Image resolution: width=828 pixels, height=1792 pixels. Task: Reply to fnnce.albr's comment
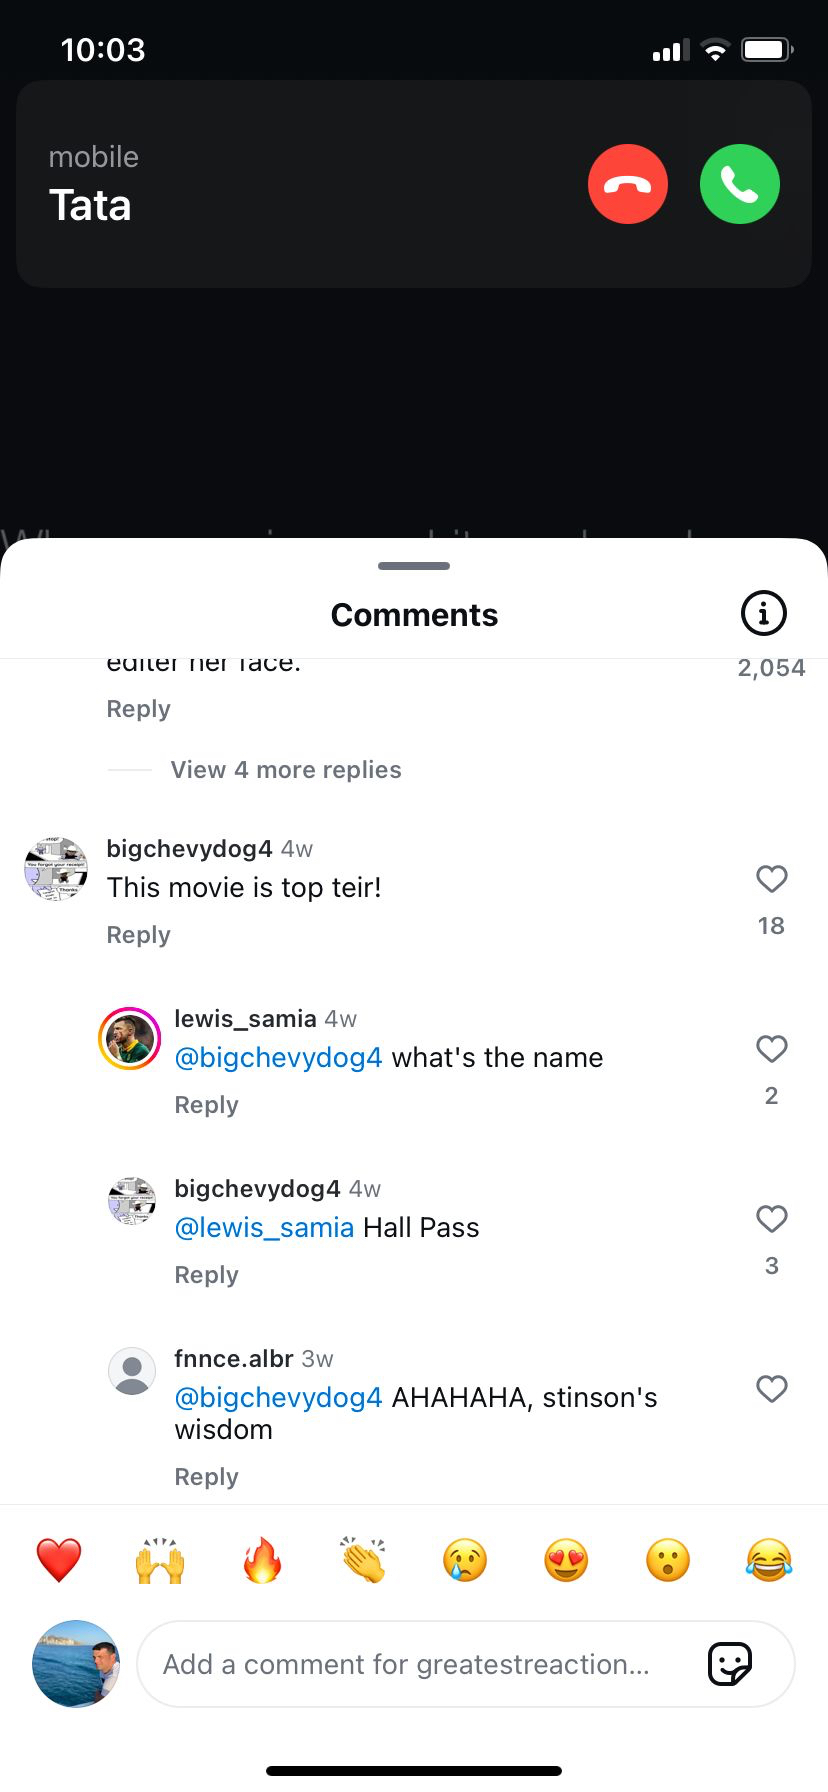[x=207, y=1477]
